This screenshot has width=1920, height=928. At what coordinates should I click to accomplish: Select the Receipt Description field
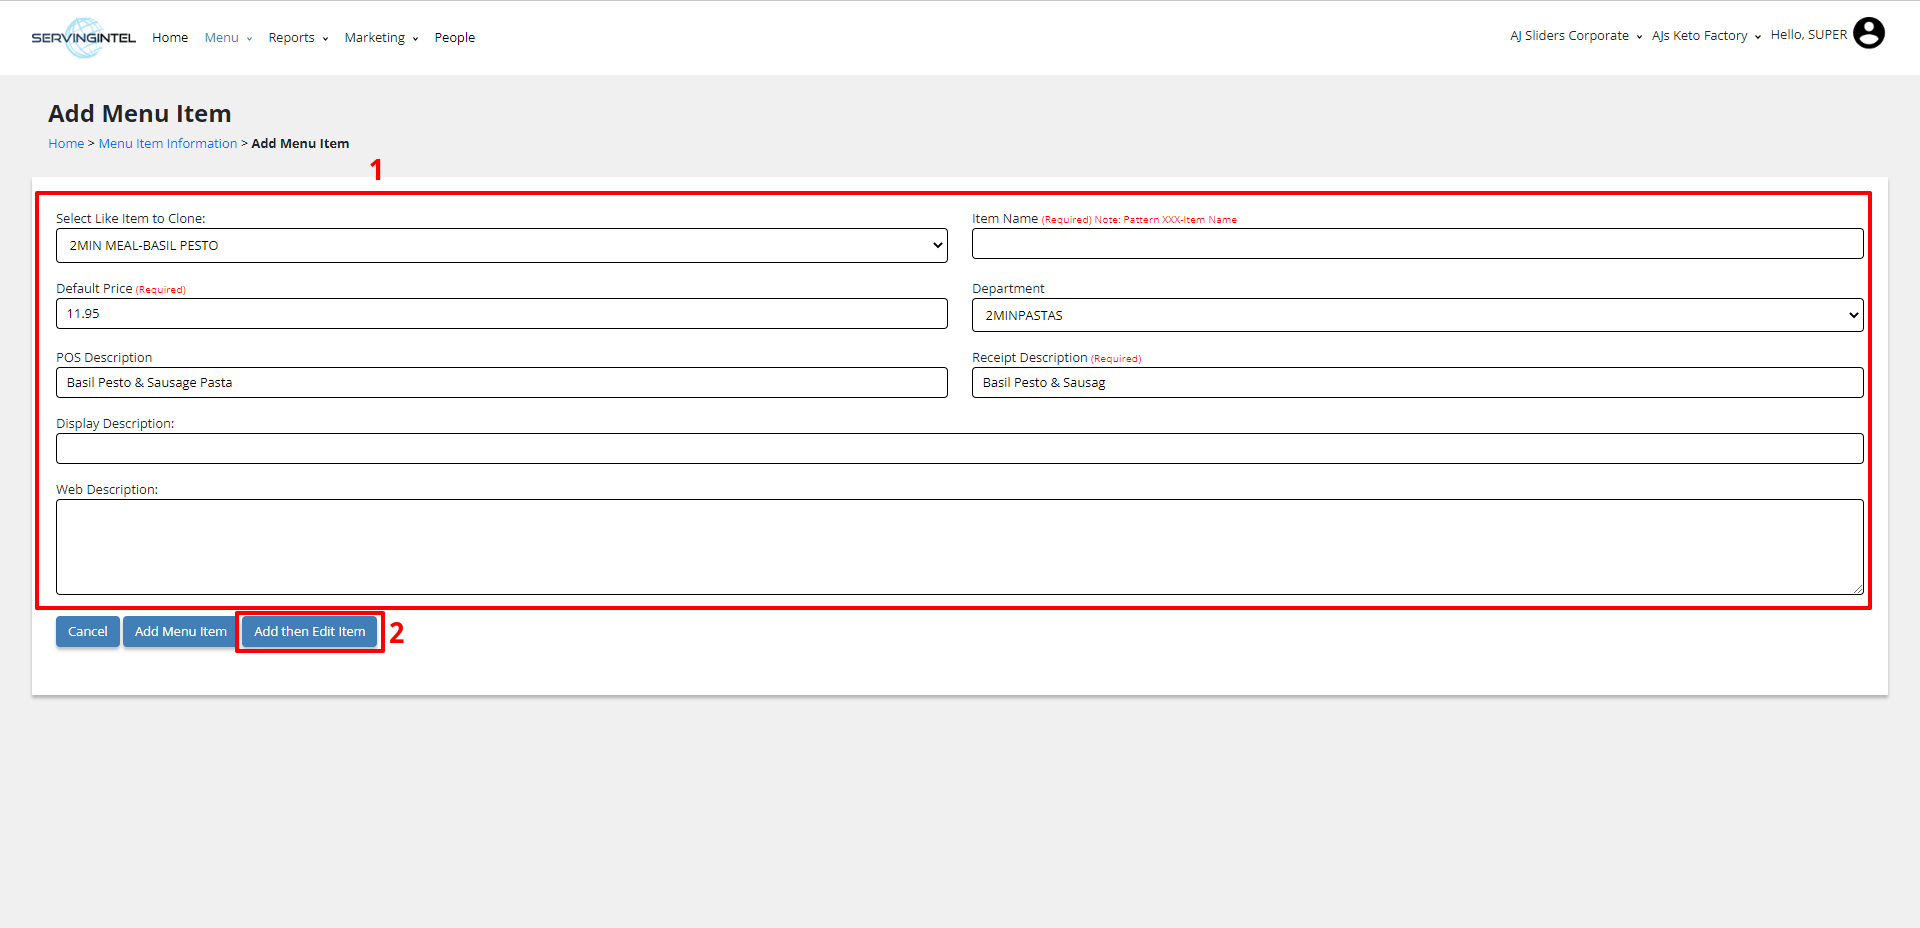pyautogui.click(x=1417, y=383)
